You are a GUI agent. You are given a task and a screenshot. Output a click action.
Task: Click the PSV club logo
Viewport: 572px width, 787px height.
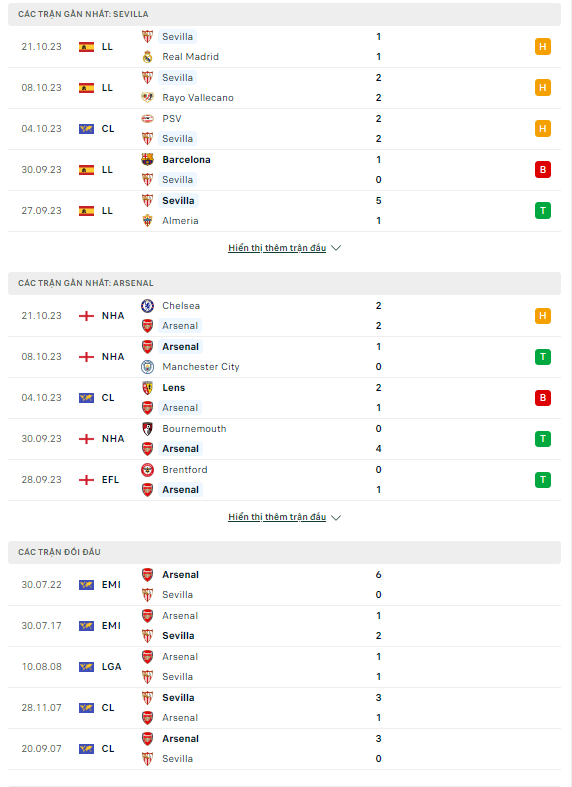147,119
